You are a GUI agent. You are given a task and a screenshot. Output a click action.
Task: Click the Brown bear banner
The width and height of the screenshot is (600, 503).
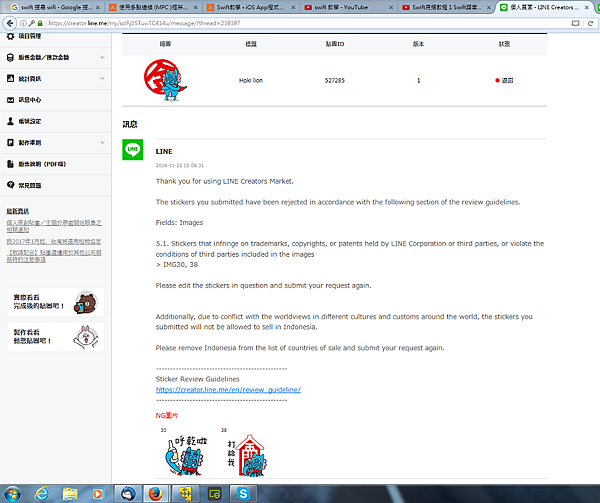pos(55,302)
